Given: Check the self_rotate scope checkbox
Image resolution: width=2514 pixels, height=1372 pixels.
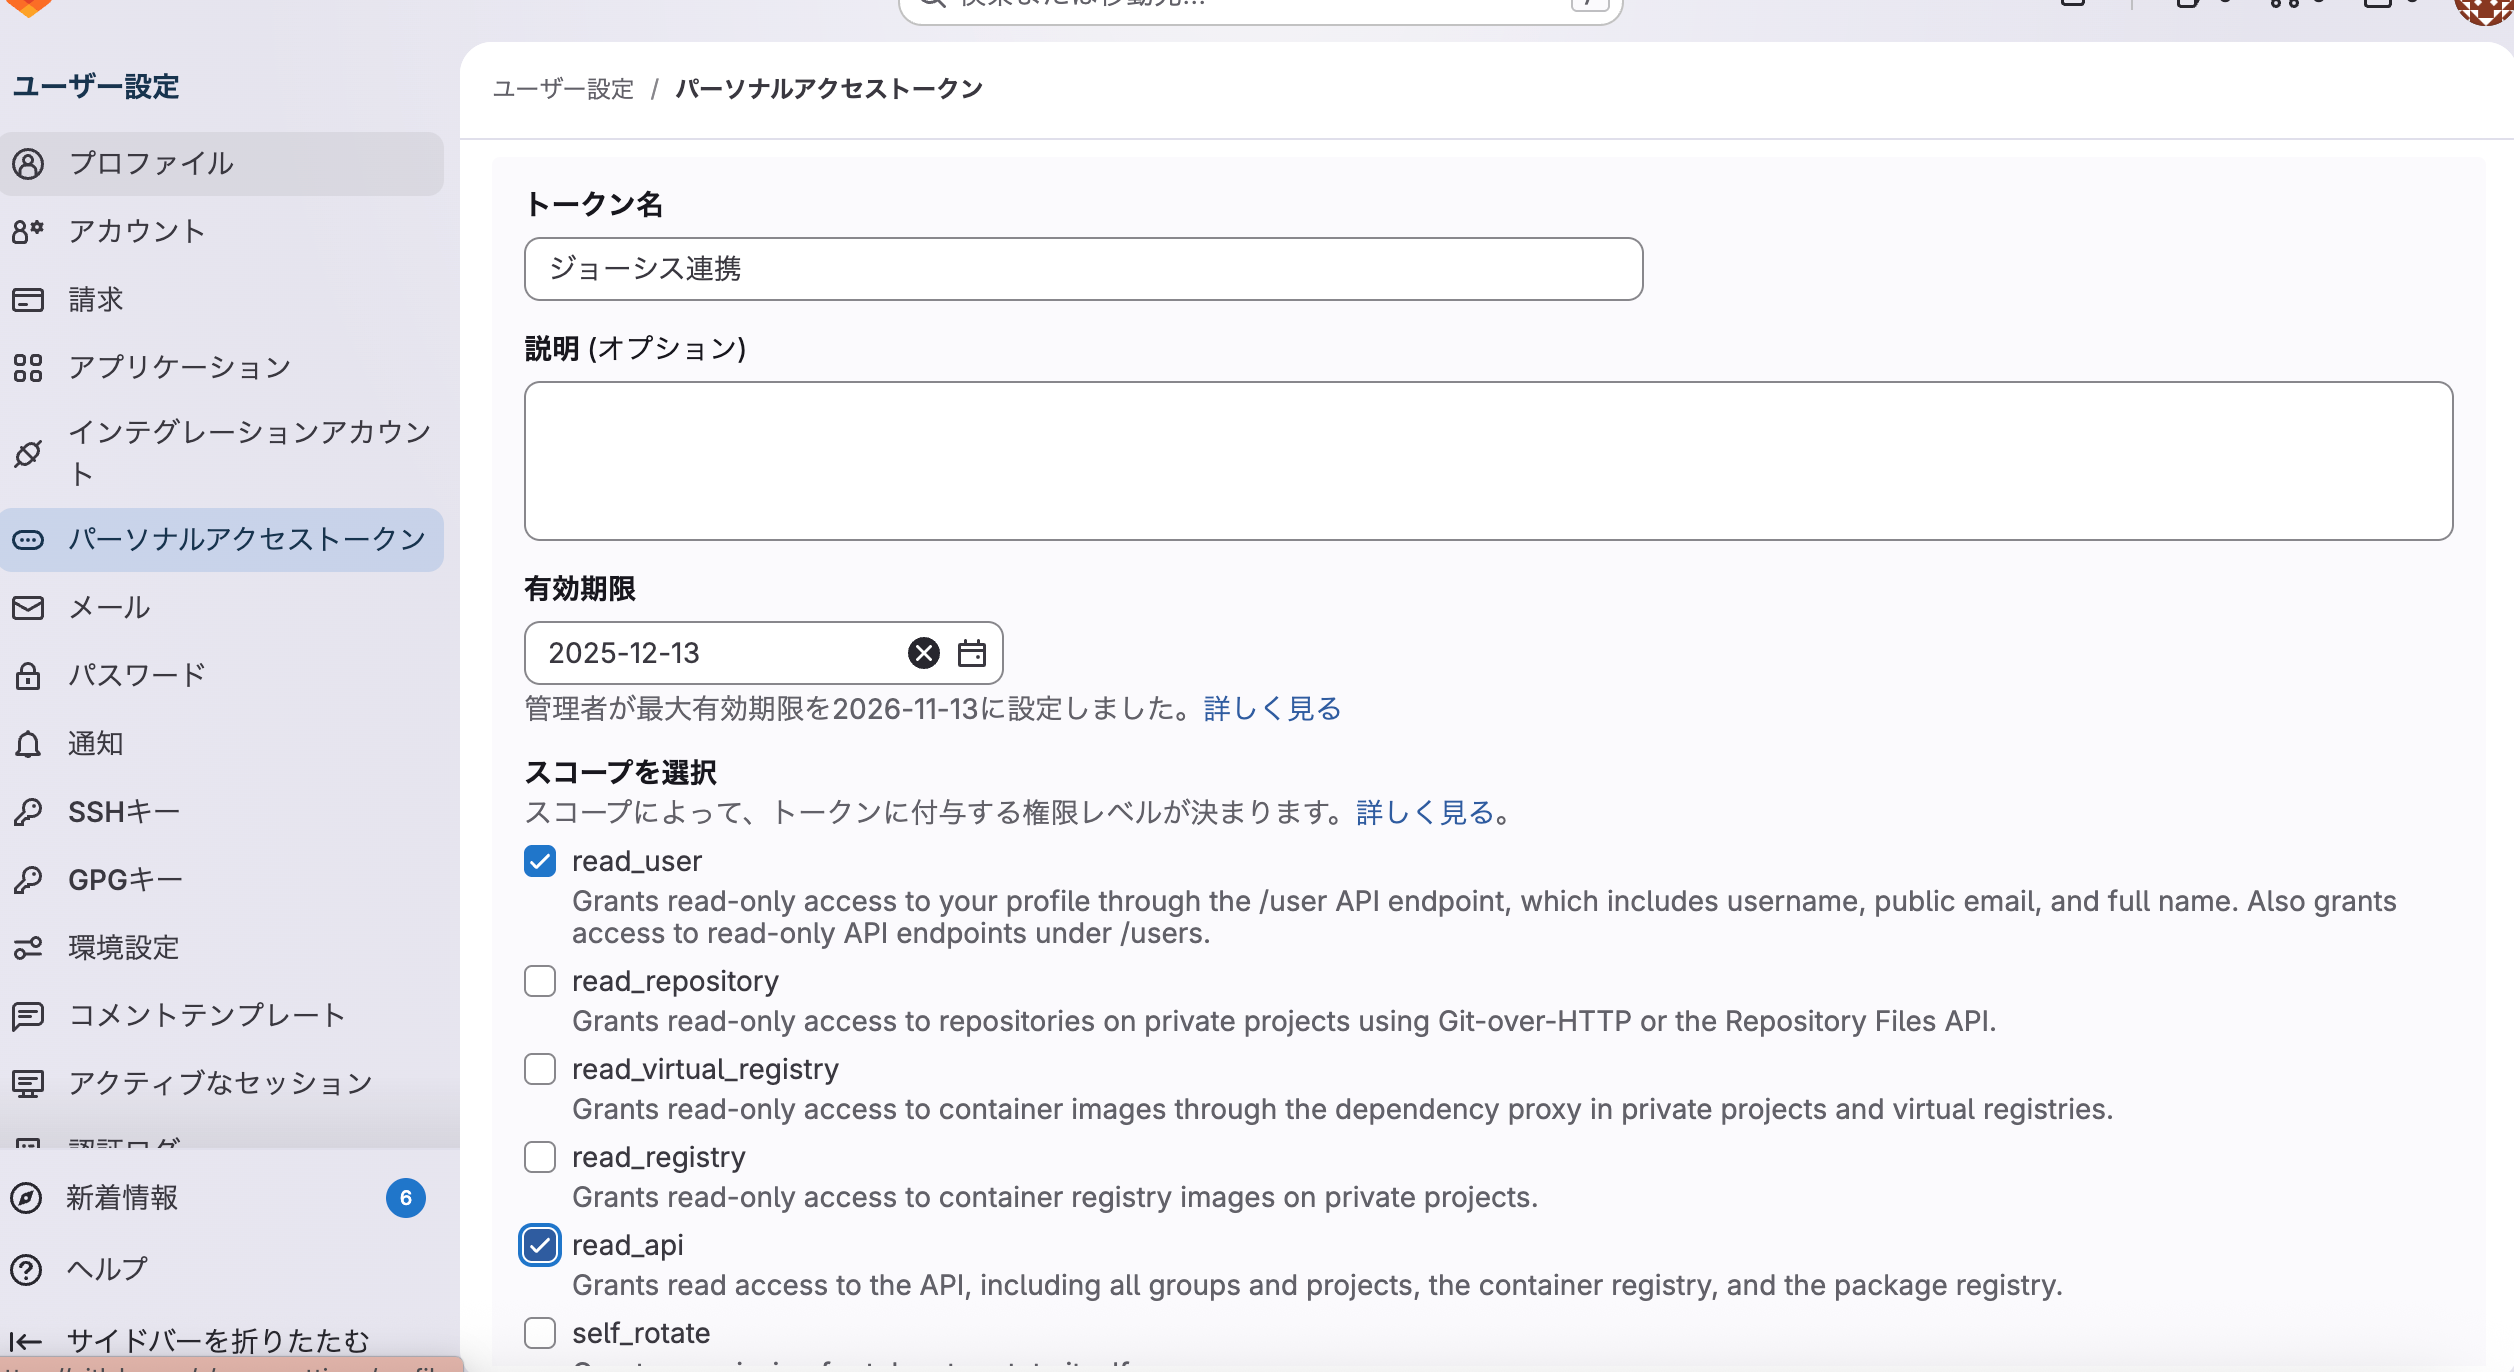Looking at the screenshot, I should pos(540,1333).
